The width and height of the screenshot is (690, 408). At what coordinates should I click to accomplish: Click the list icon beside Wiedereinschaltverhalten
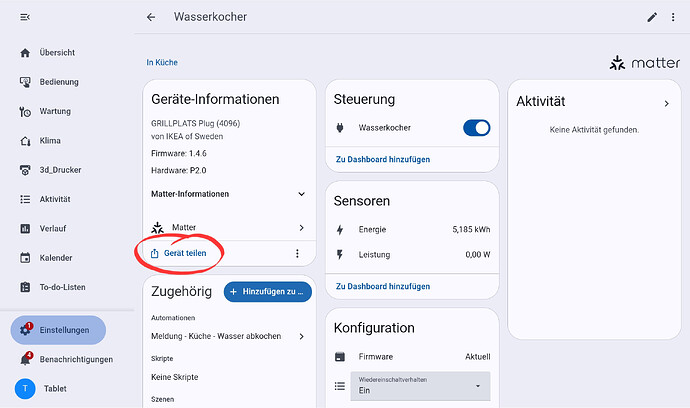[340, 386]
